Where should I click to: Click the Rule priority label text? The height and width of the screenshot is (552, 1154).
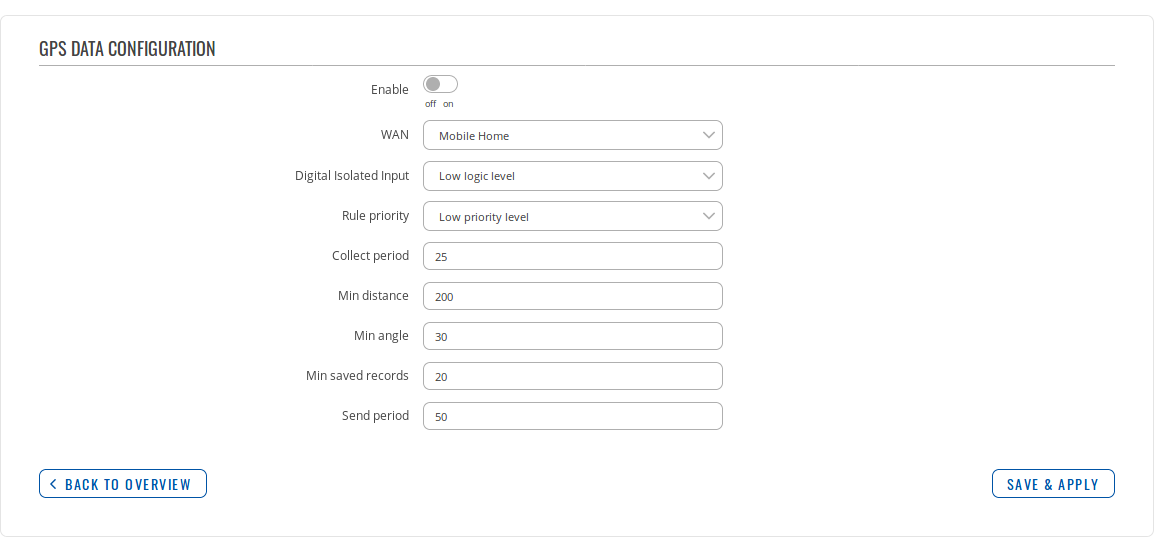coord(375,216)
